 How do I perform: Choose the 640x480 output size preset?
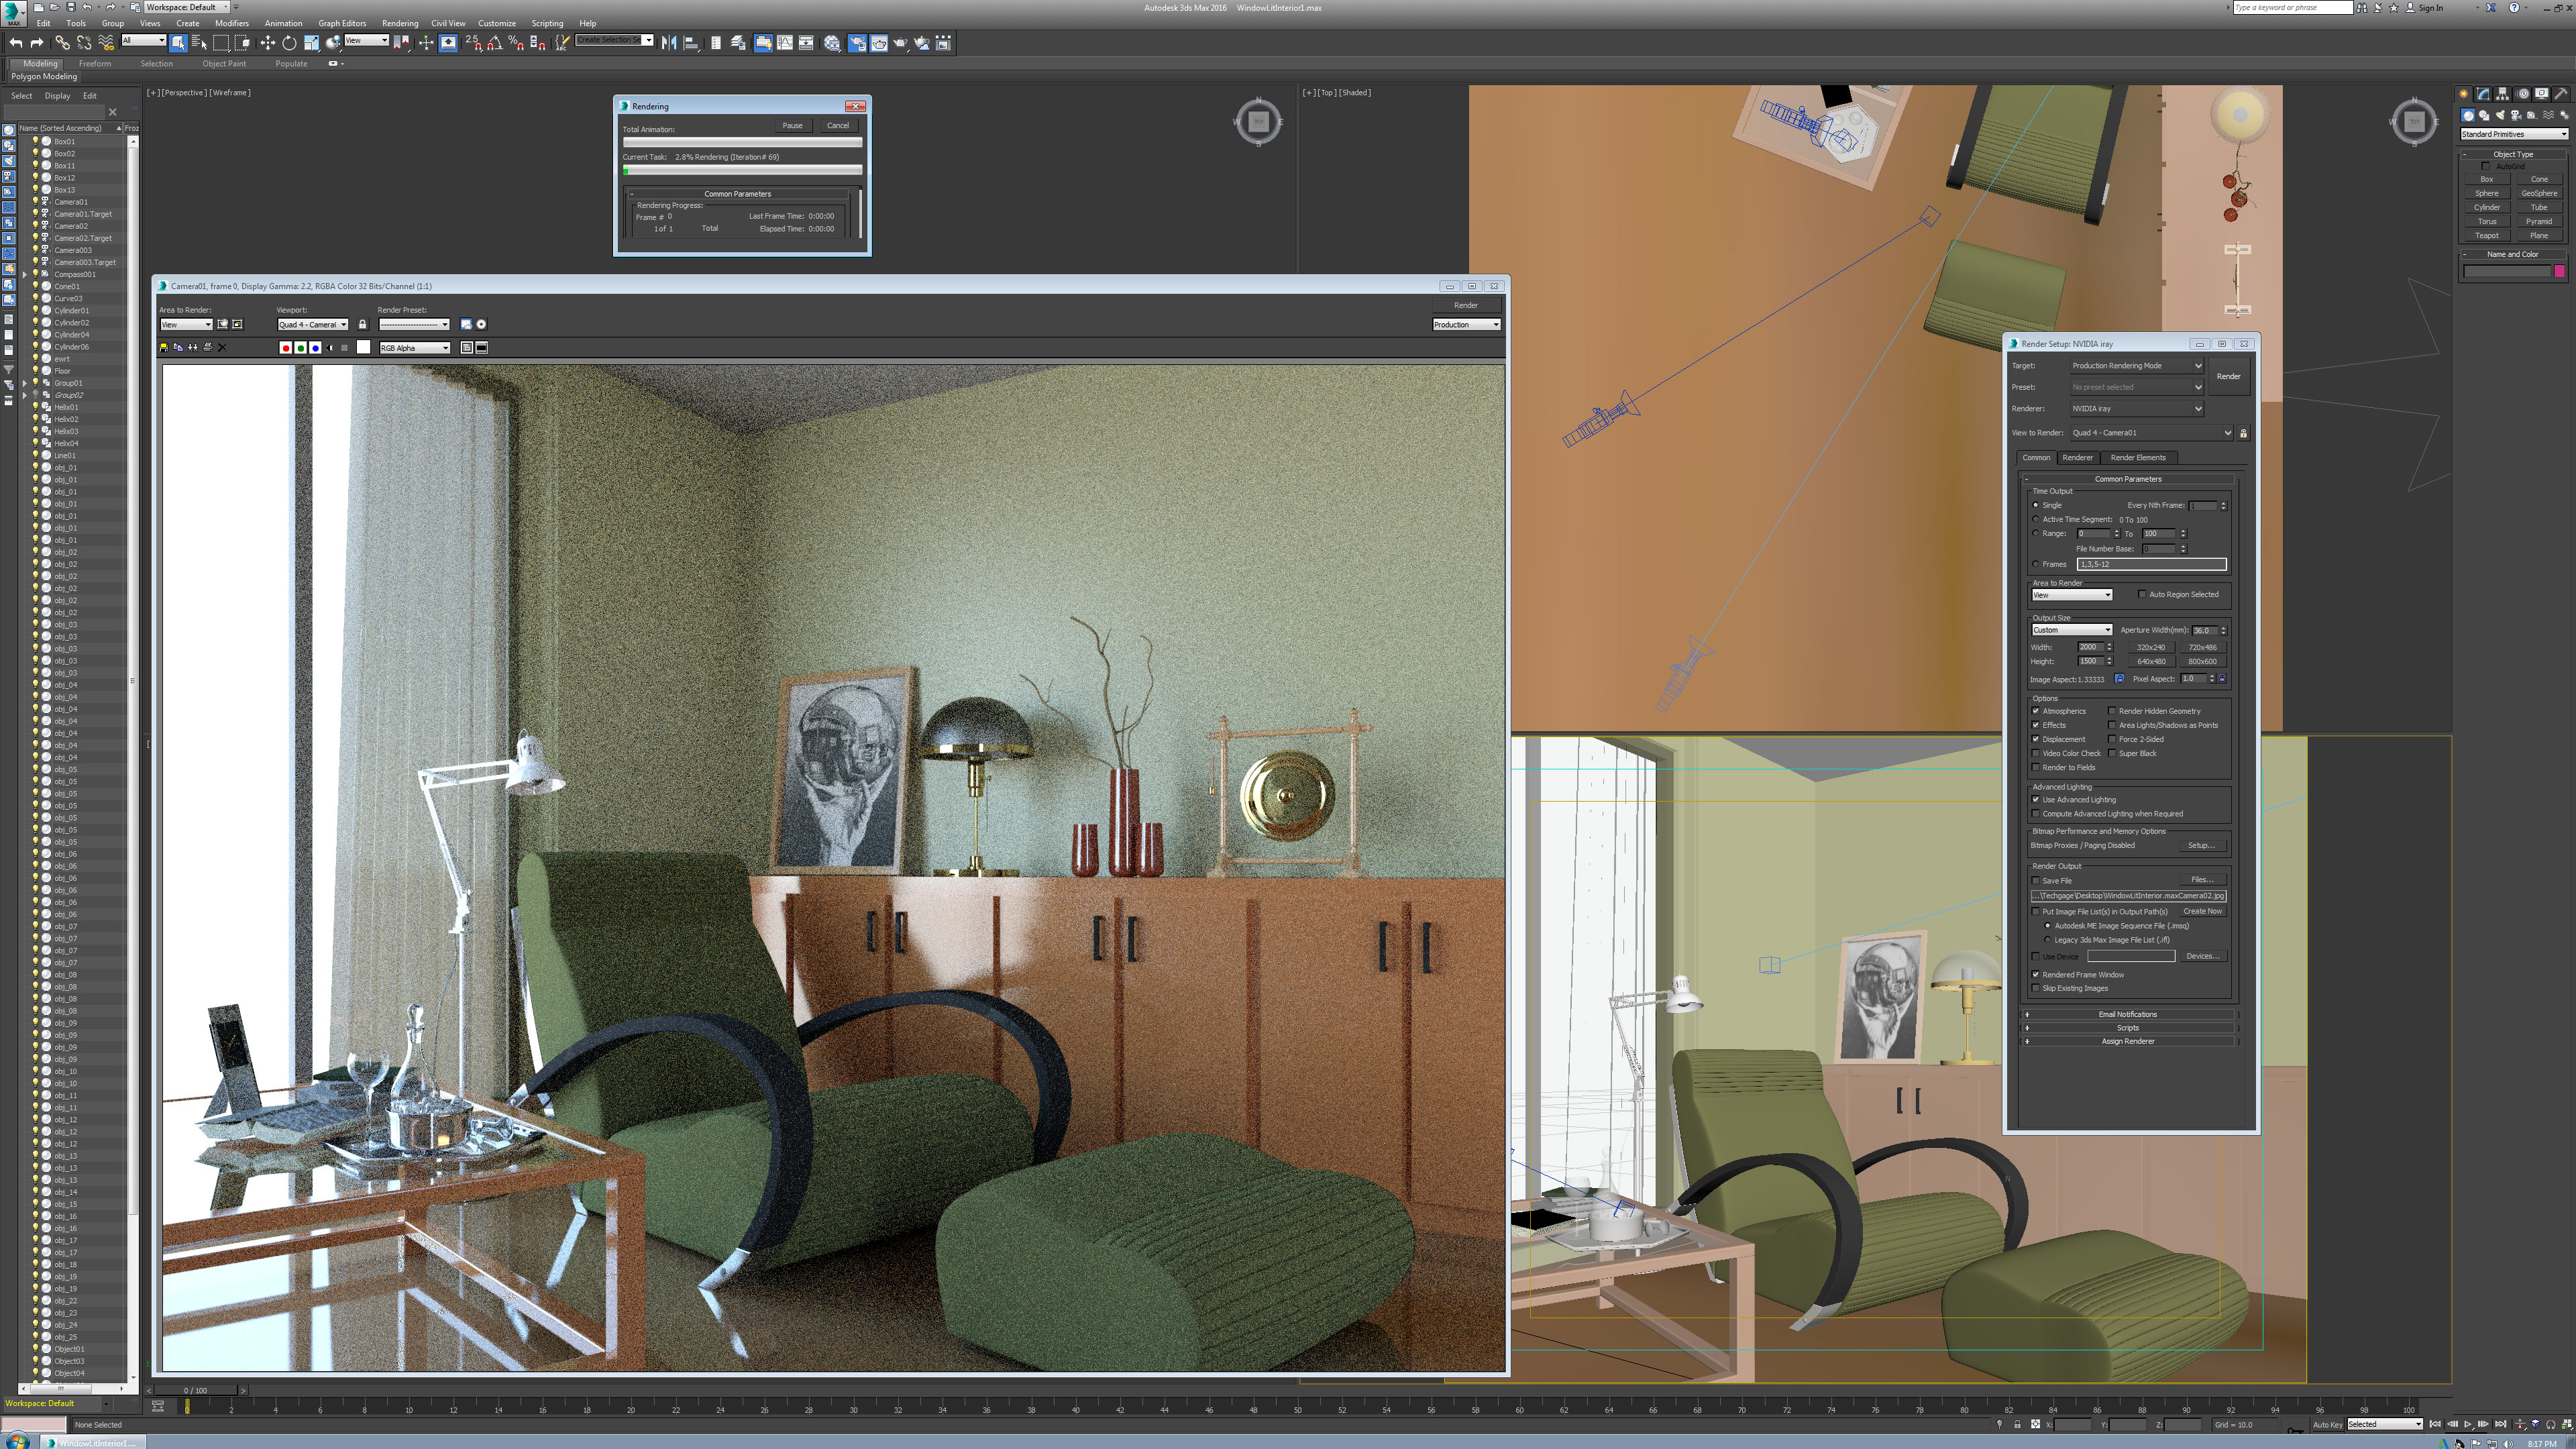pyautogui.click(x=2151, y=661)
